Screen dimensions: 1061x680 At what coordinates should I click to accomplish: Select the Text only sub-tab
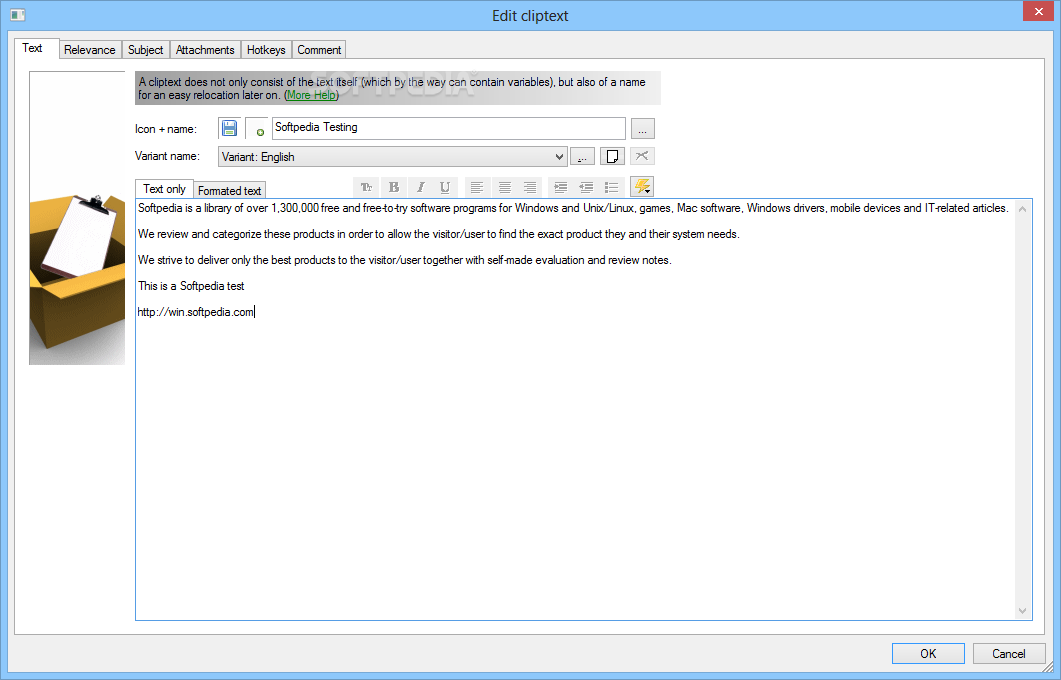click(x=164, y=189)
